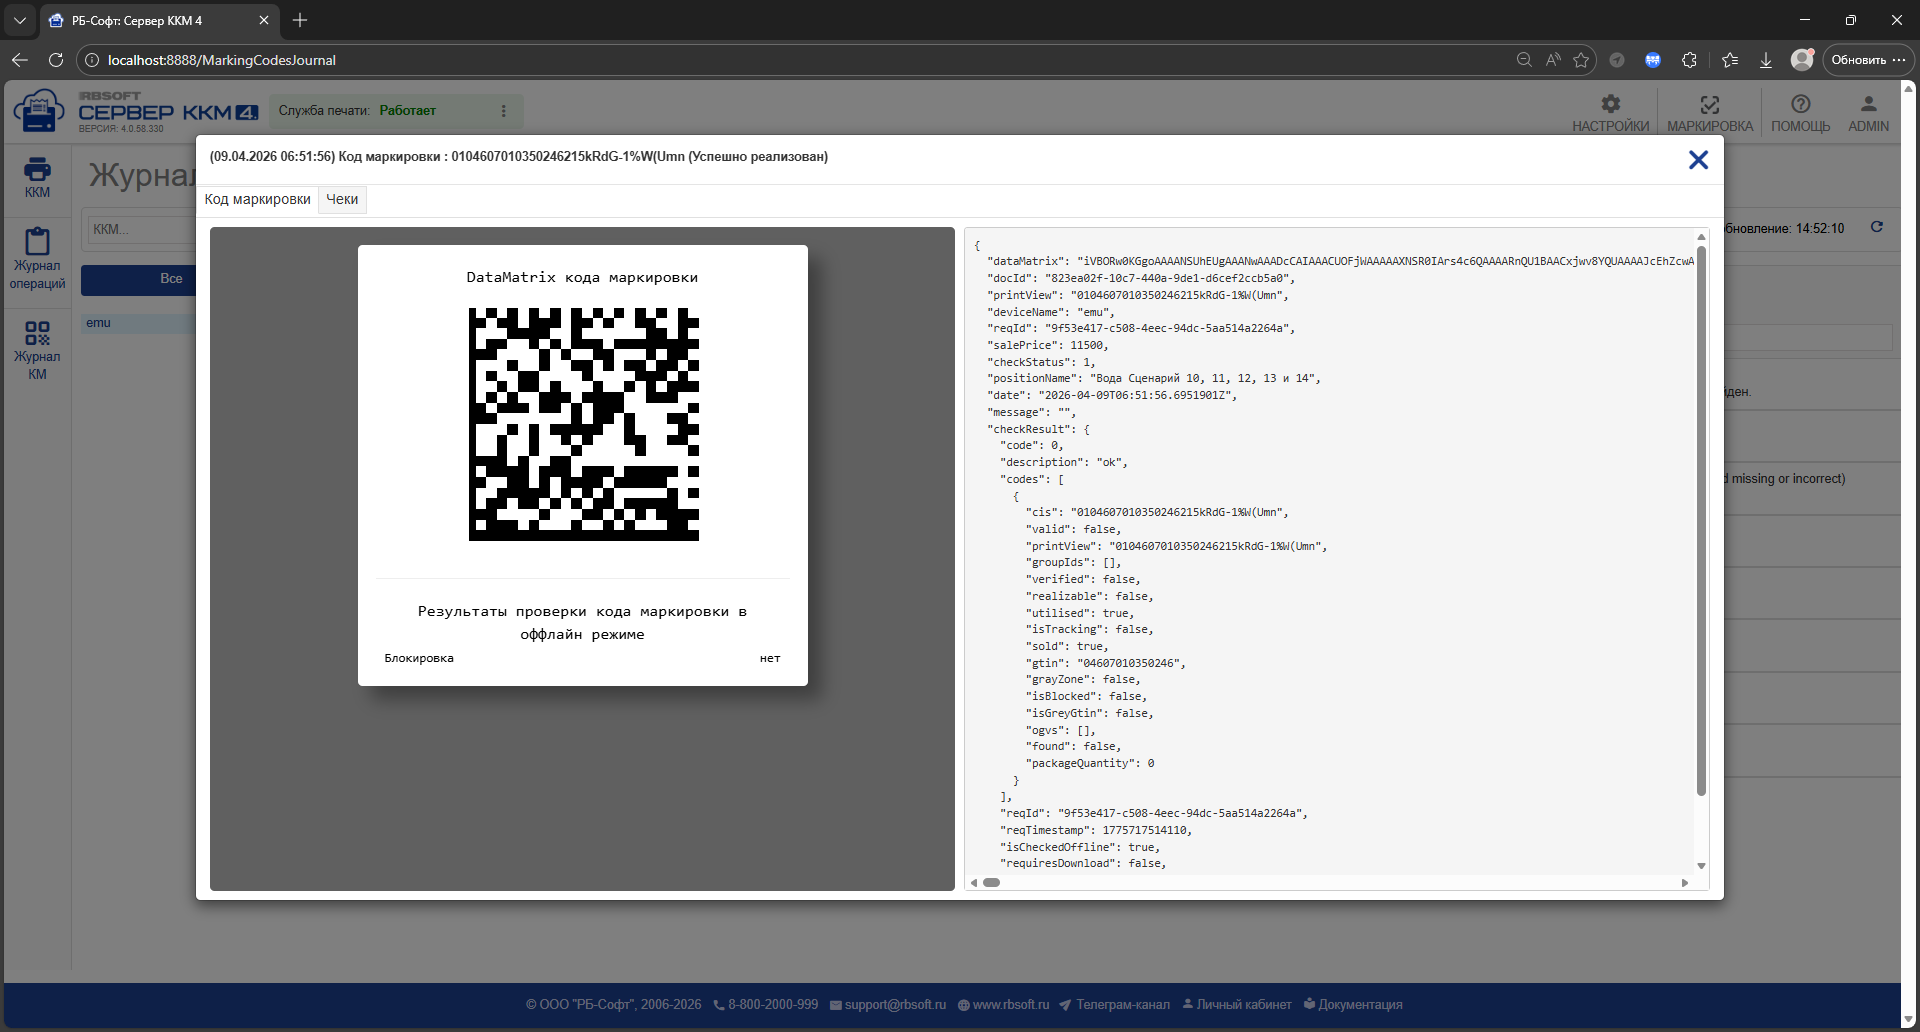Image resolution: width=1920 pixels, height=1032 pixels.
Task: Select the РБ-Софт: Сервер ККМ 4 browser tab
Action: tap(159, 20)
